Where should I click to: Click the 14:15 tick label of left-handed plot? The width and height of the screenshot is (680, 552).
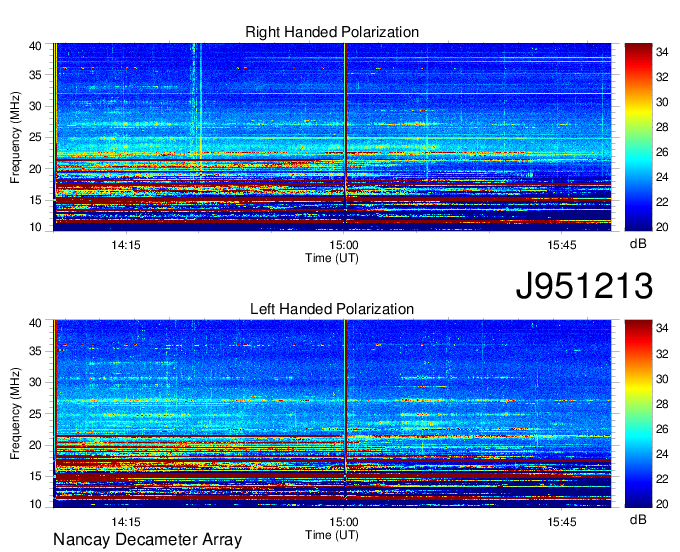[126, 522]
